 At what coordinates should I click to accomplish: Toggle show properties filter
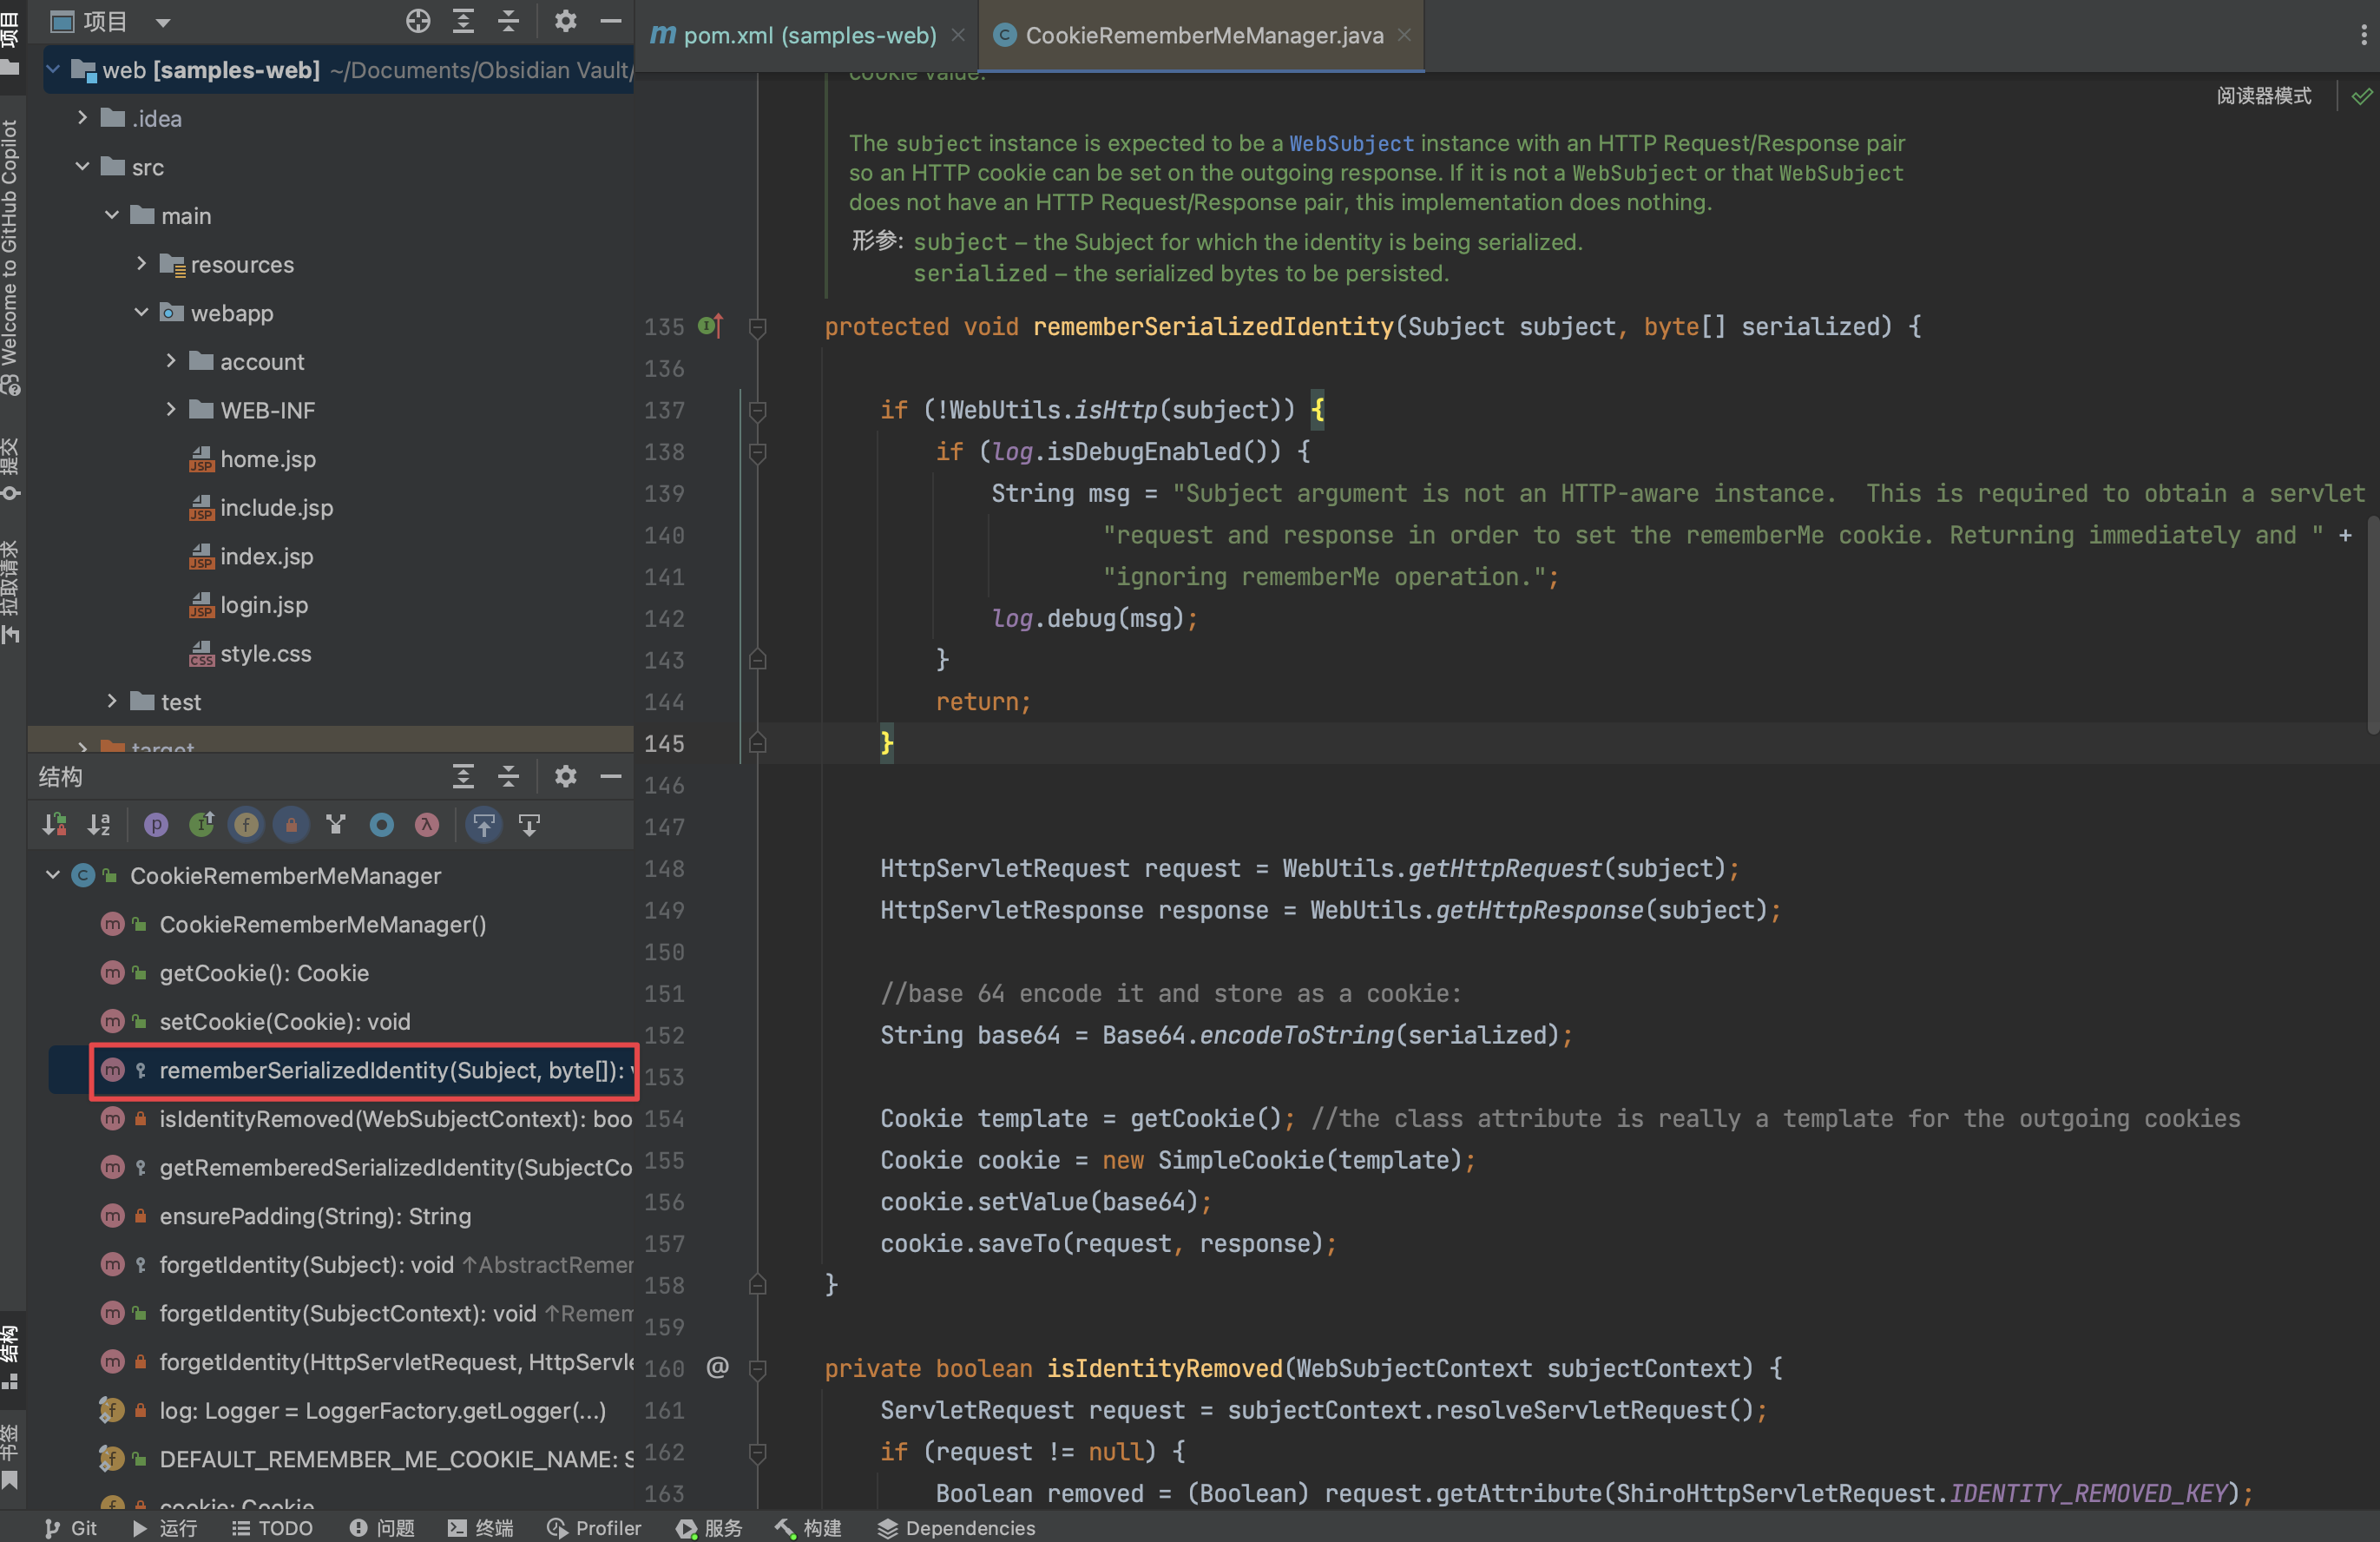156,825
